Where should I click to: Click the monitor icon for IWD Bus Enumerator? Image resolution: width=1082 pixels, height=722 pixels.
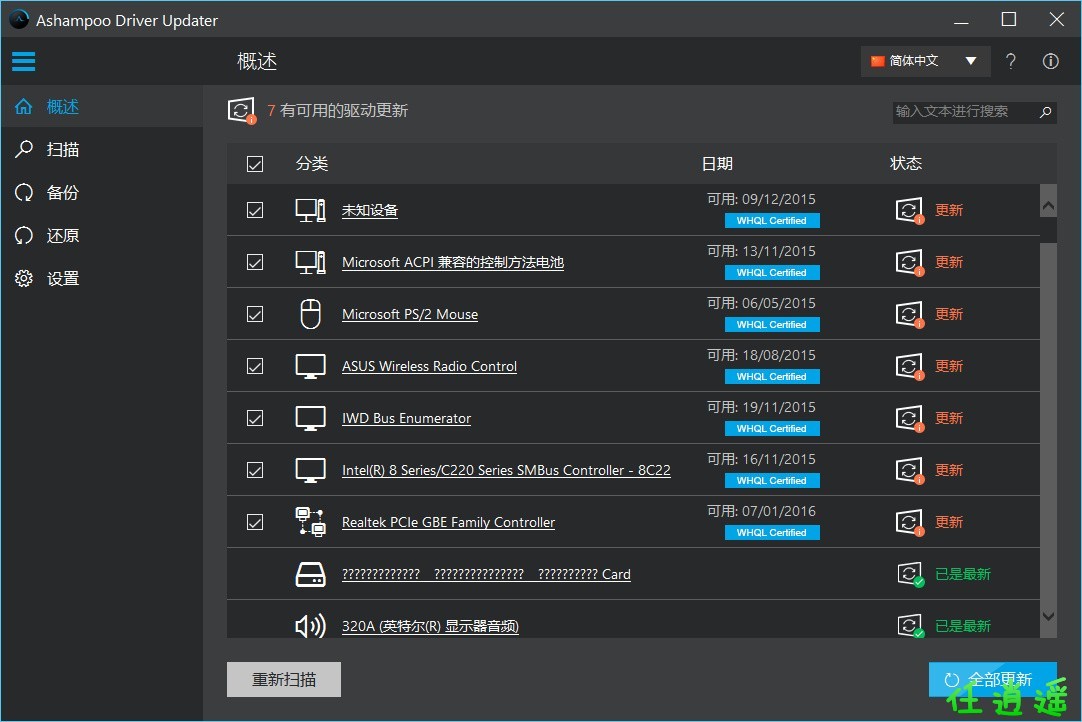(x=311, y=418)
